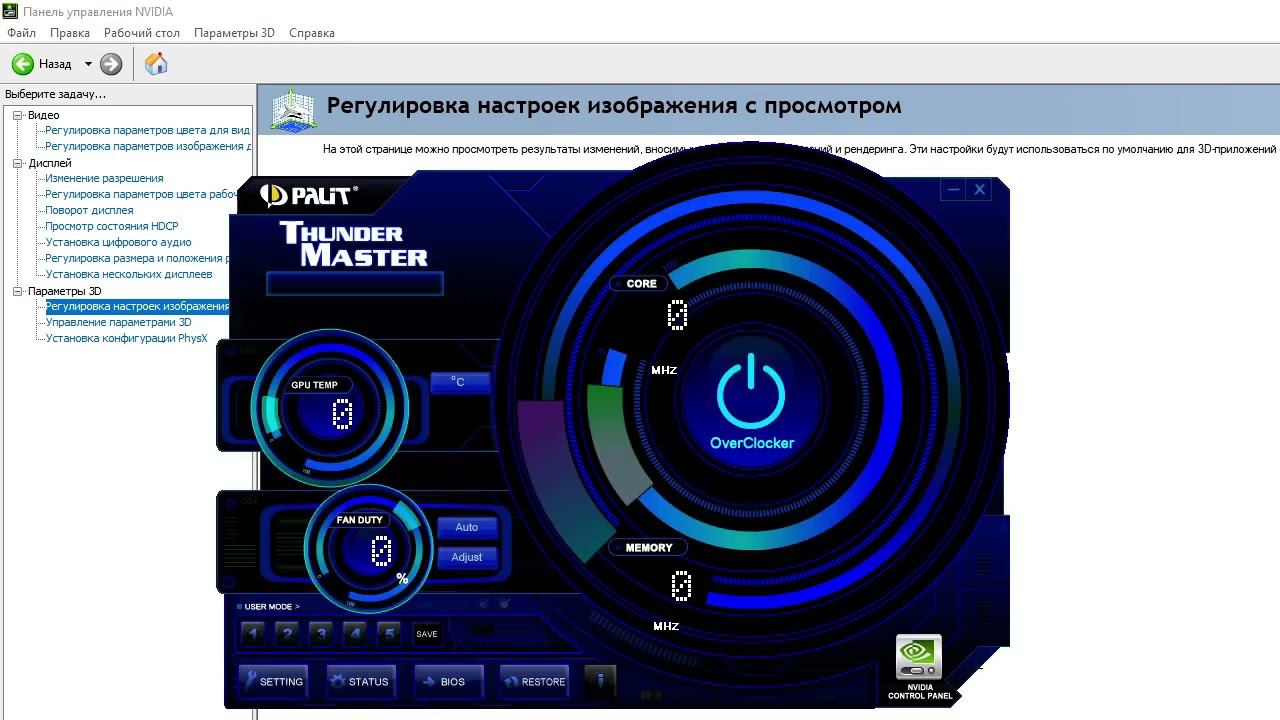Click the FAN DUTY dial gauge
Viewport: 1280px width, 720px height.
point(367,548)
